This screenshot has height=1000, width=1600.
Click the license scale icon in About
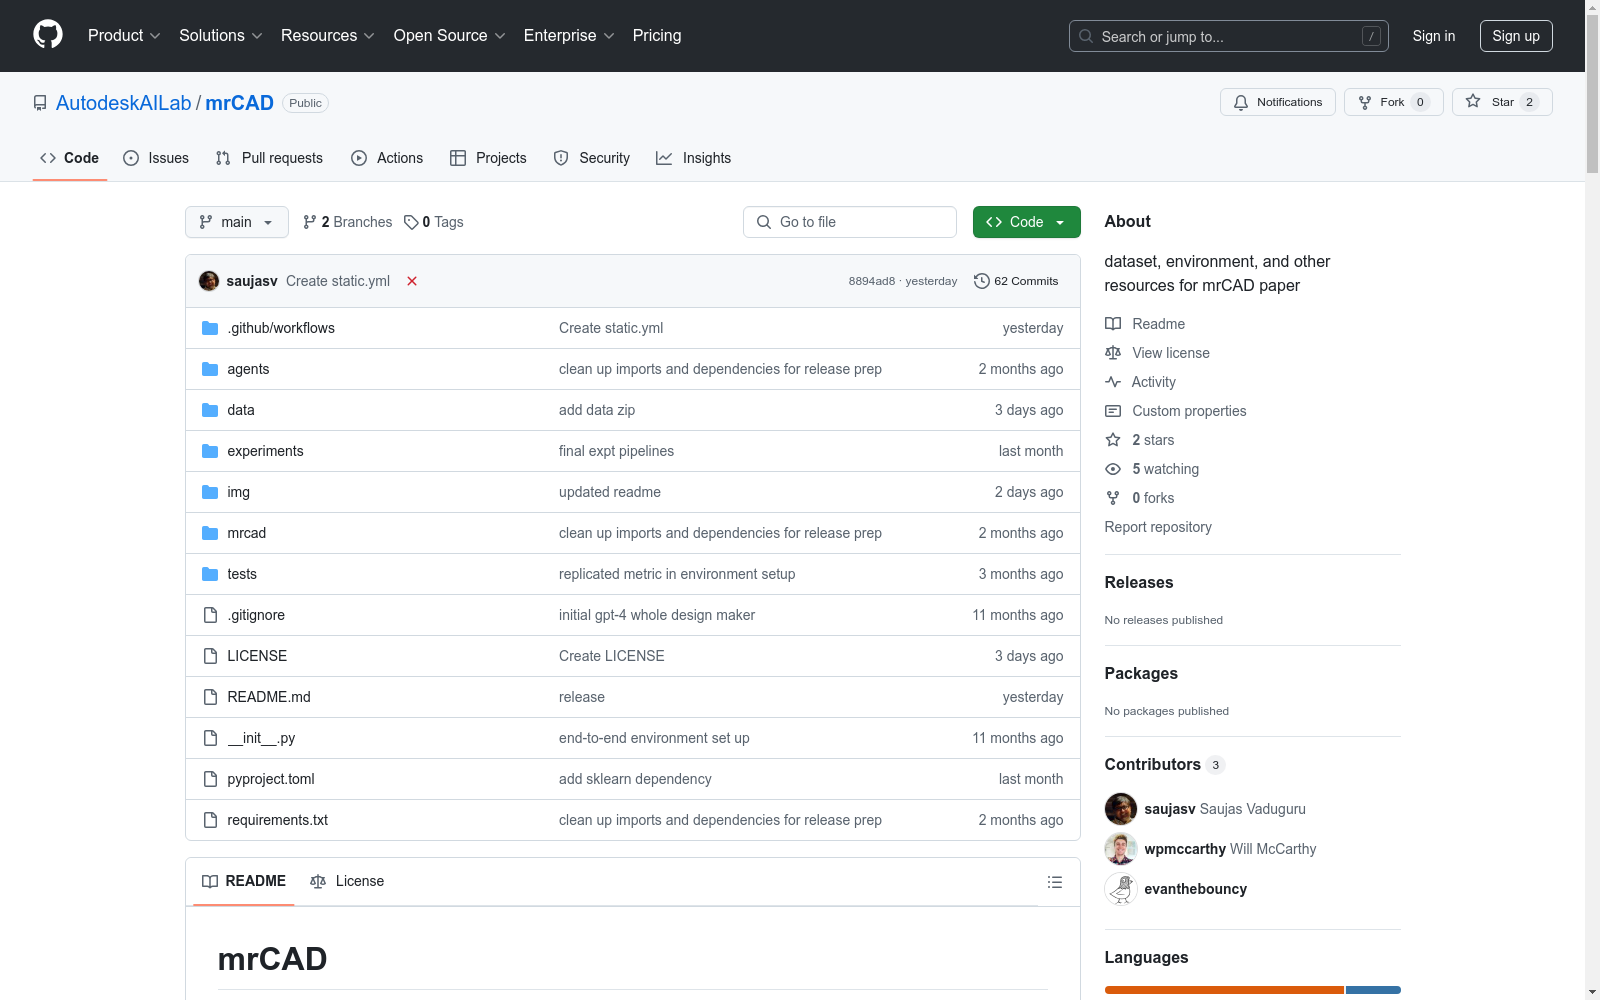[1113, 353]
